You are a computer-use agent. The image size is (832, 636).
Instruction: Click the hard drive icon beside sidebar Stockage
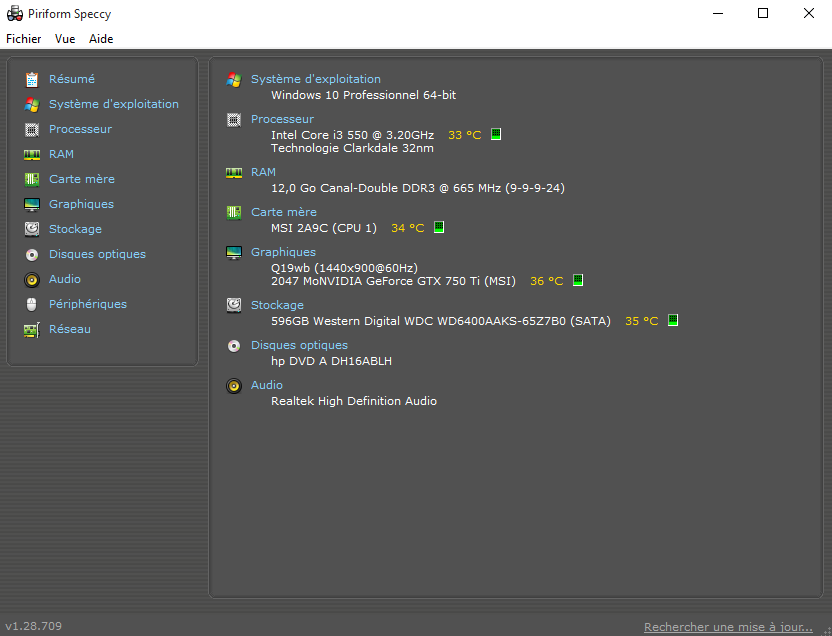(32, 229)
